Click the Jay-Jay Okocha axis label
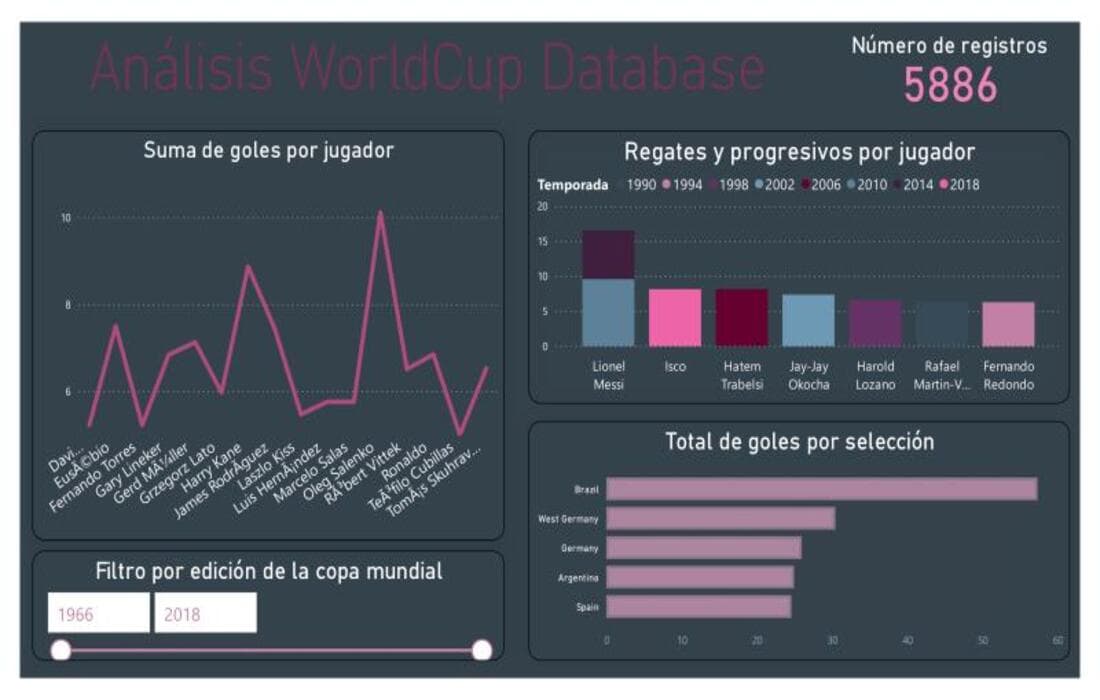The height and width of the screenshot is (700, 1100). tap(808, 375)
